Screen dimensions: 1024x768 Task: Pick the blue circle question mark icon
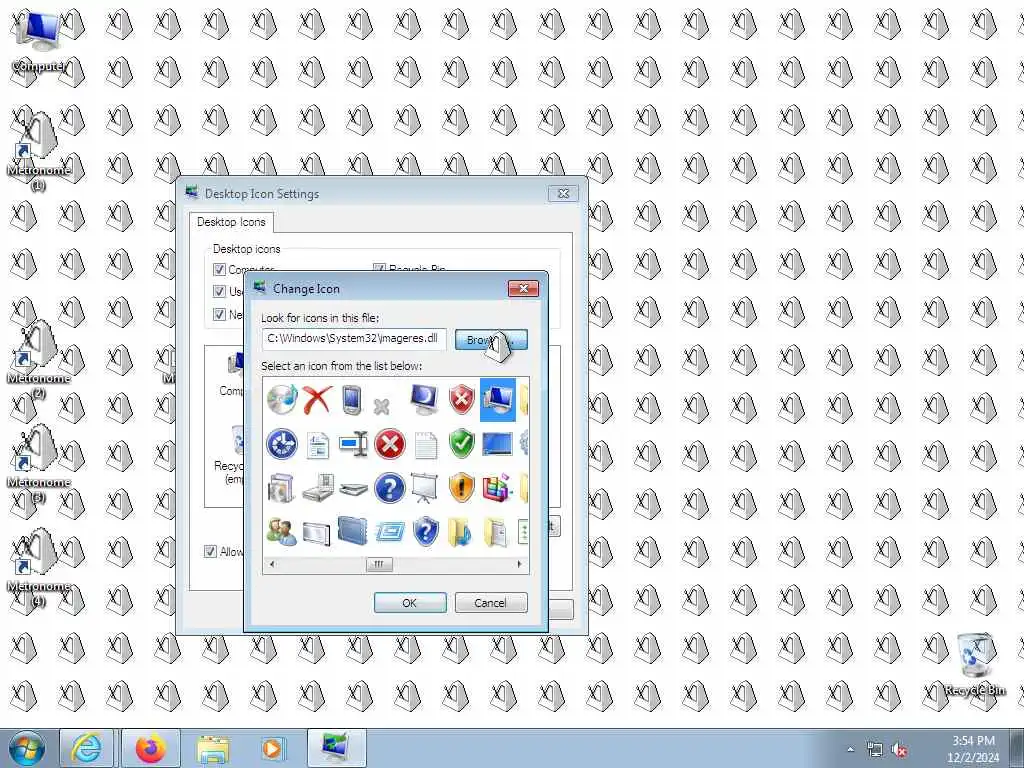(389, 488)
